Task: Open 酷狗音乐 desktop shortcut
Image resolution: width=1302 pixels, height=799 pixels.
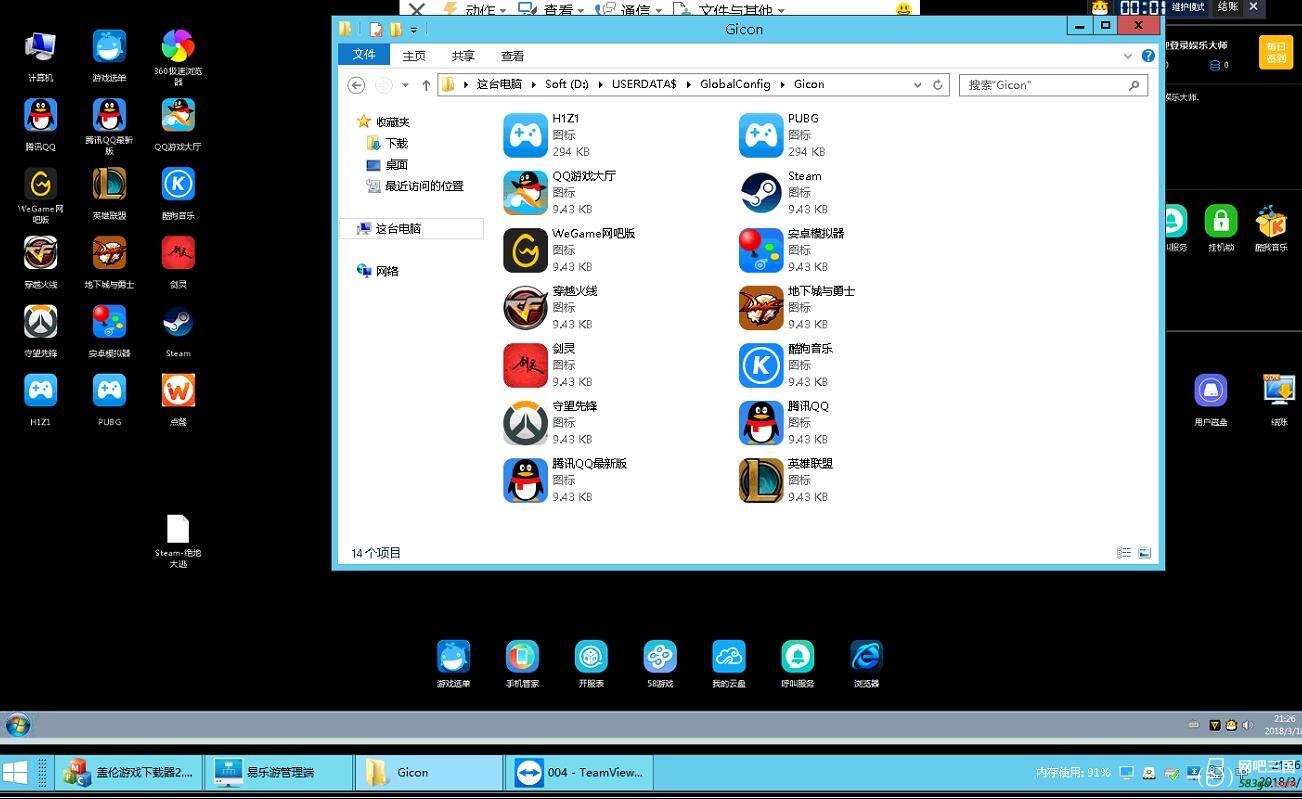Action: [x=178, y=194]
